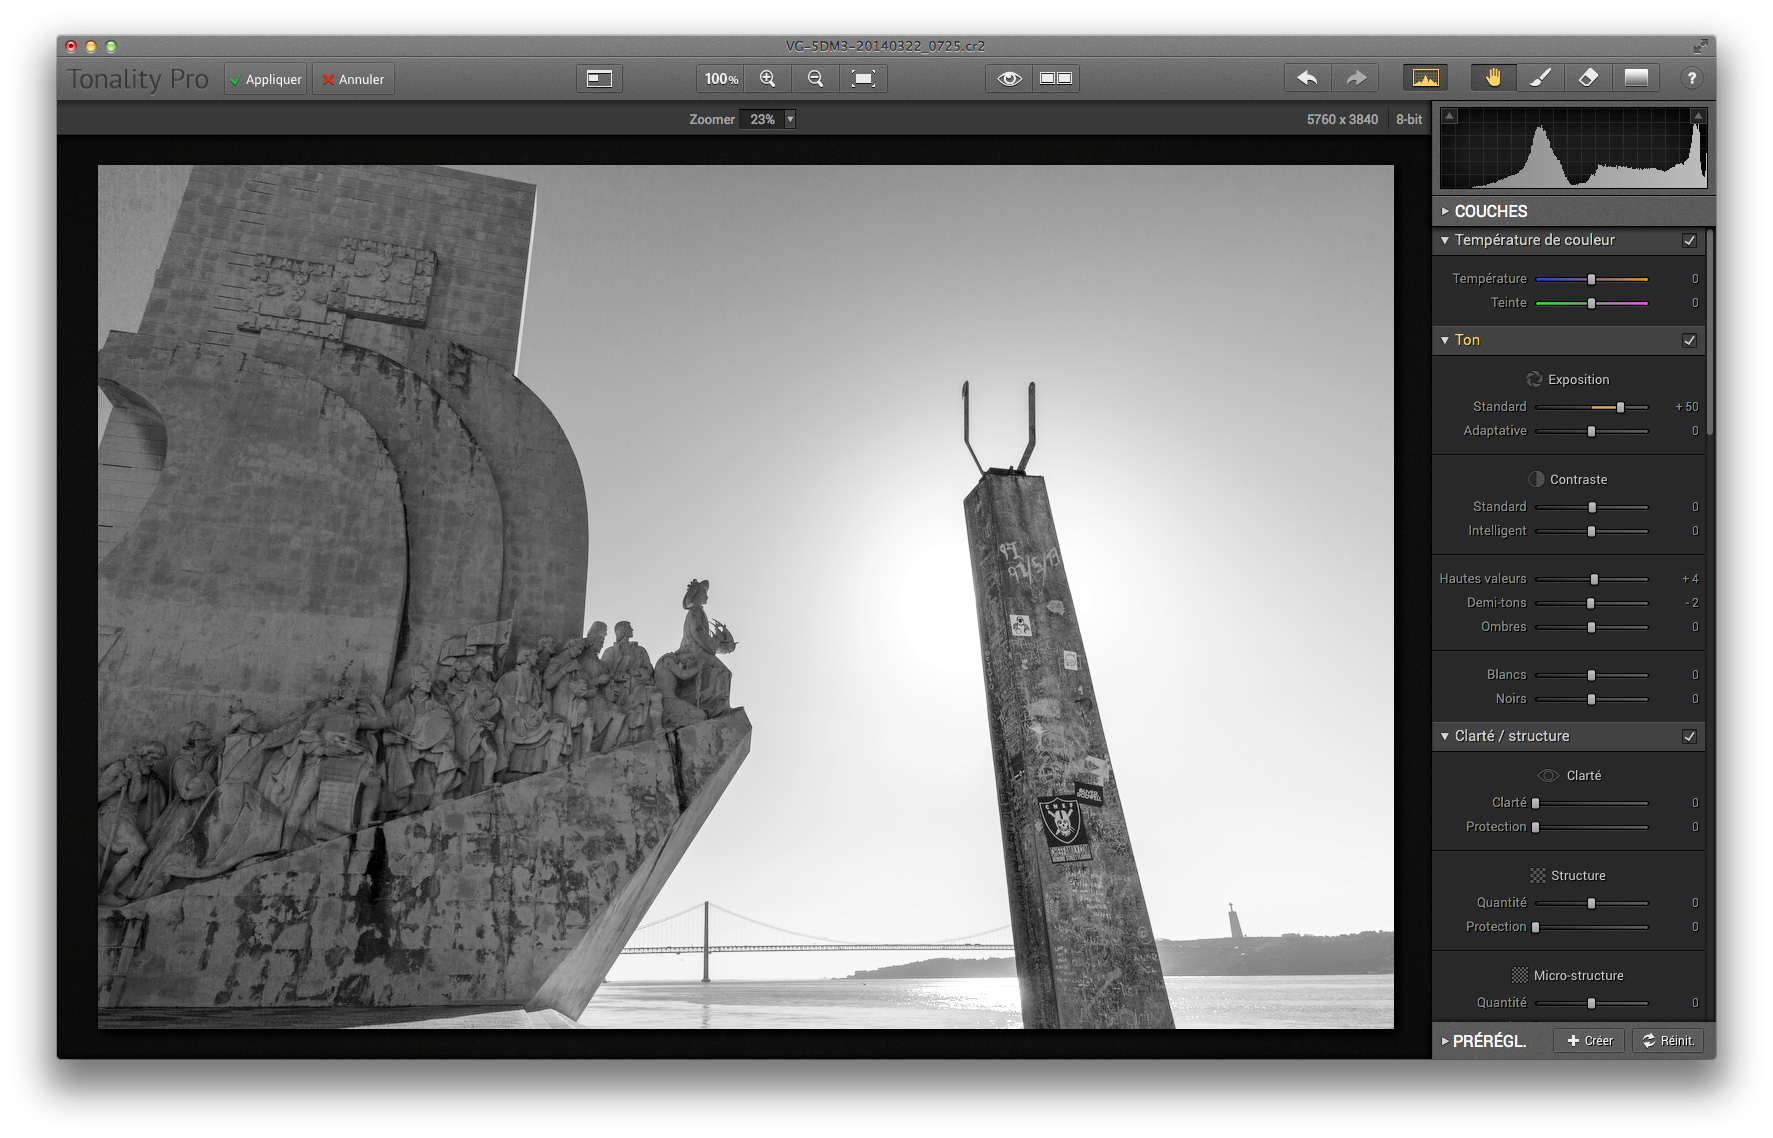The height and width of the screenshot is (1138, 1773).
Task: Click the Exposition Standard value +50
Action: point(1686,407)
